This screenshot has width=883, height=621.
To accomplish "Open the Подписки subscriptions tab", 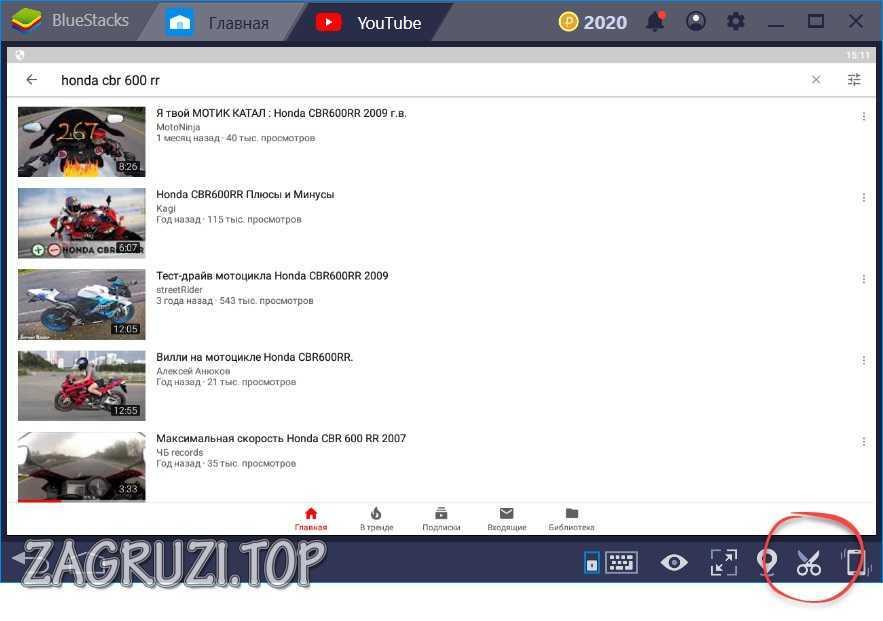I will tap(442, 519).
